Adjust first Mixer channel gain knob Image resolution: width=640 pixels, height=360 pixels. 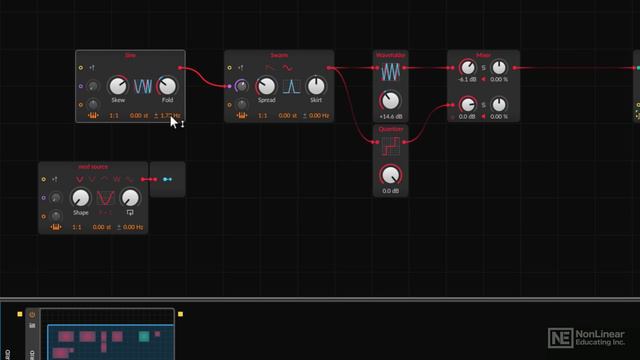coord(467,68)
